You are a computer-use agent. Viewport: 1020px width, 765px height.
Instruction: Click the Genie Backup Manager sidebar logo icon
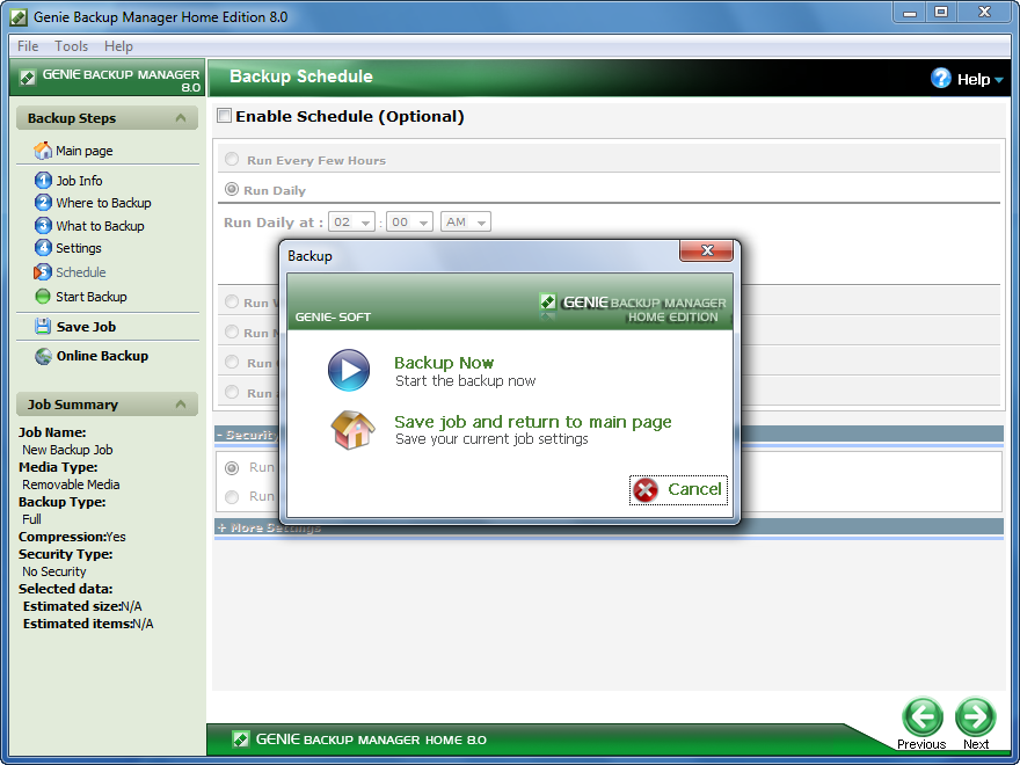(27, 77)
